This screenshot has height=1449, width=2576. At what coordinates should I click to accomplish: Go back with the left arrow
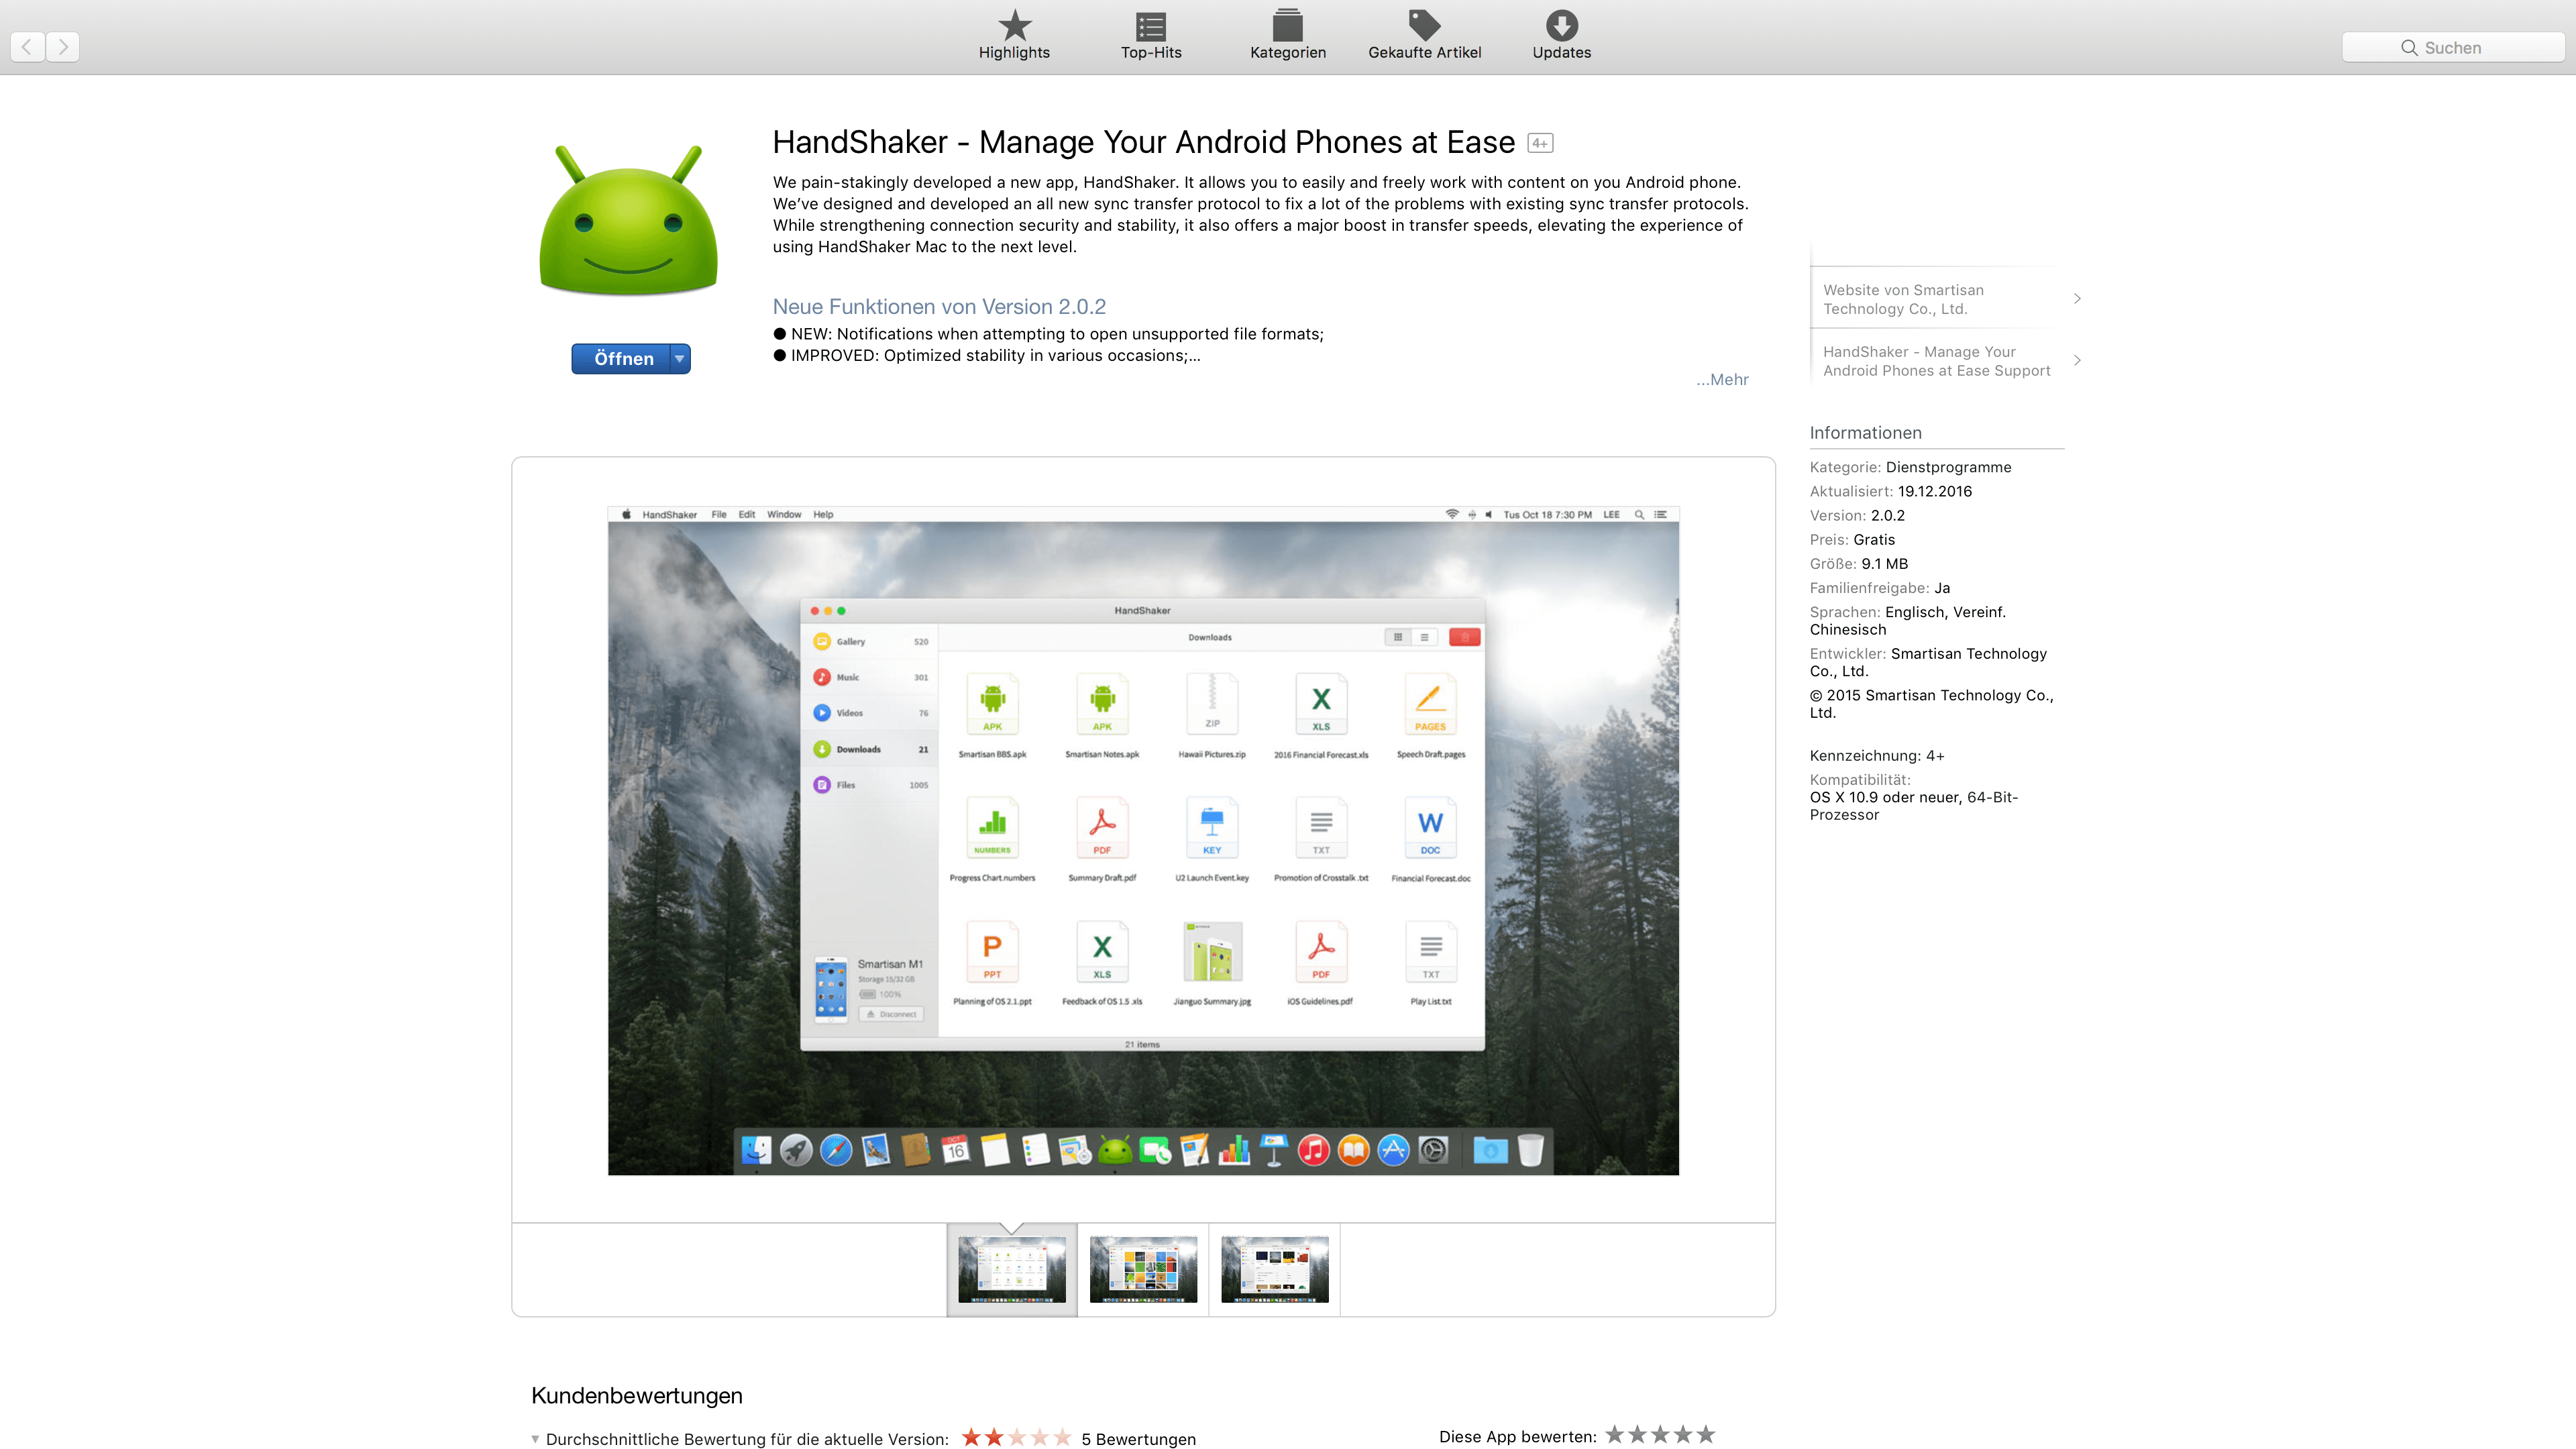[28, 47]
